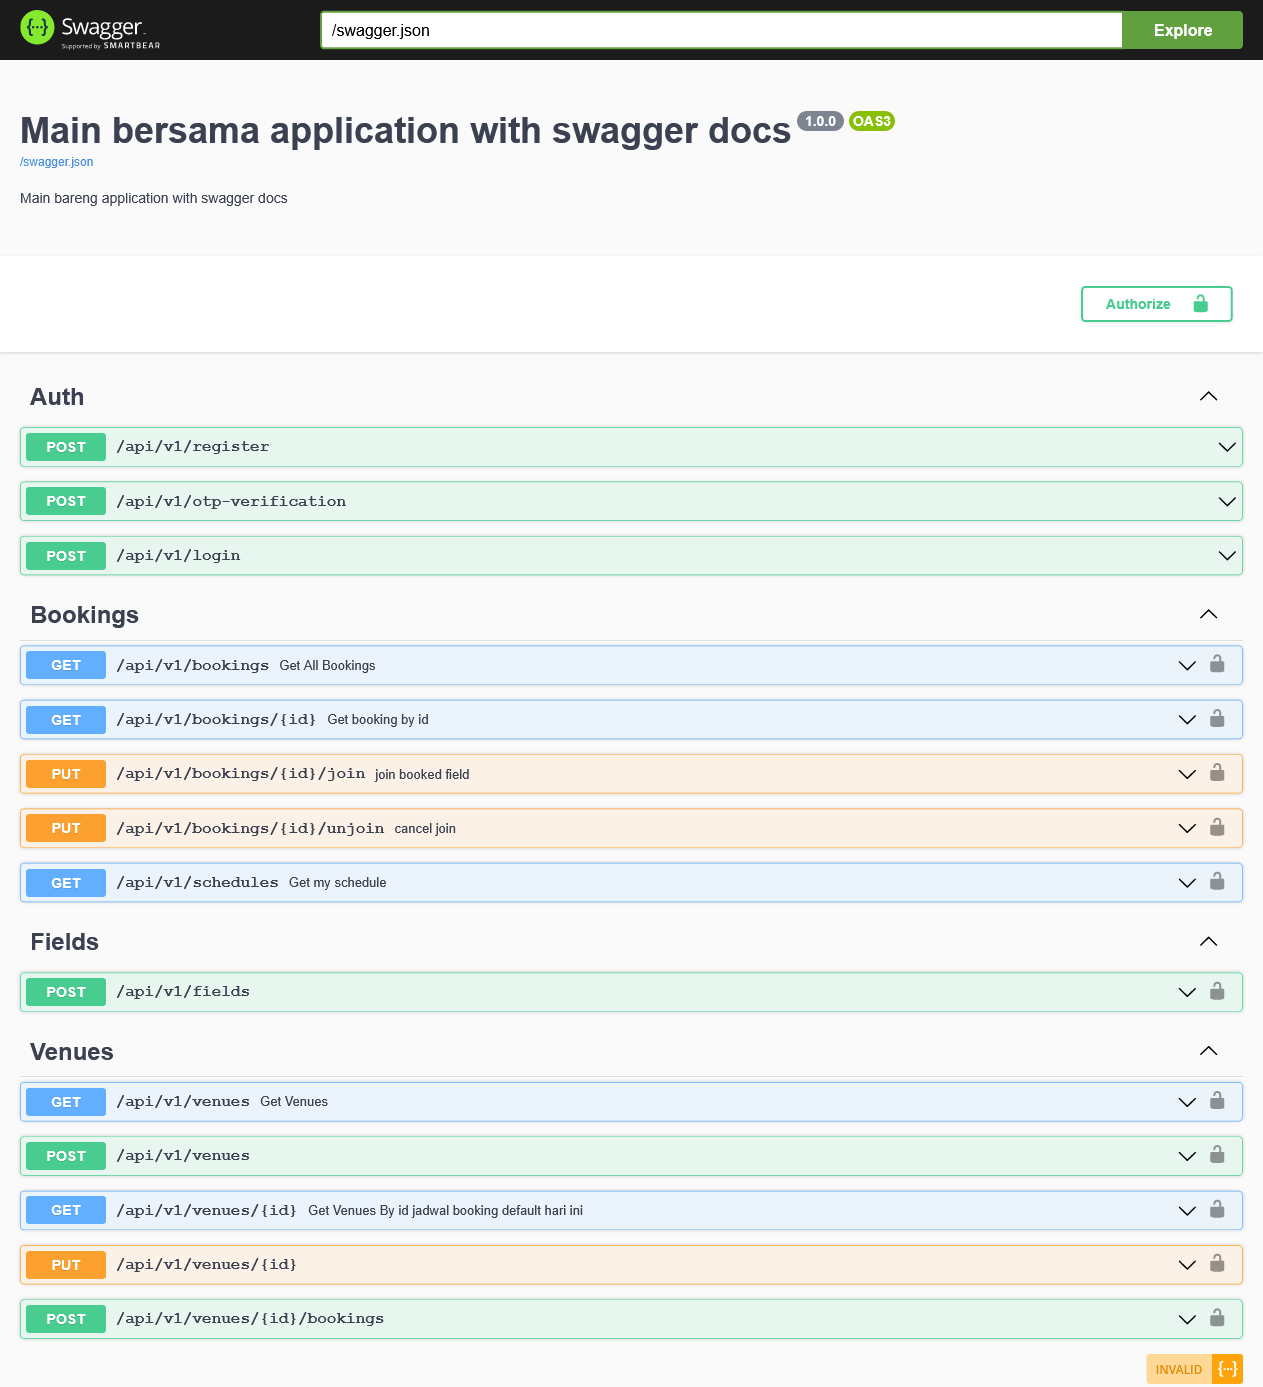The width and height of the screenshot is (1263, 1387).
Task: Click PUT badge for bookings/{id}/join
Action: pyautogui.click(x=66, y=774)
